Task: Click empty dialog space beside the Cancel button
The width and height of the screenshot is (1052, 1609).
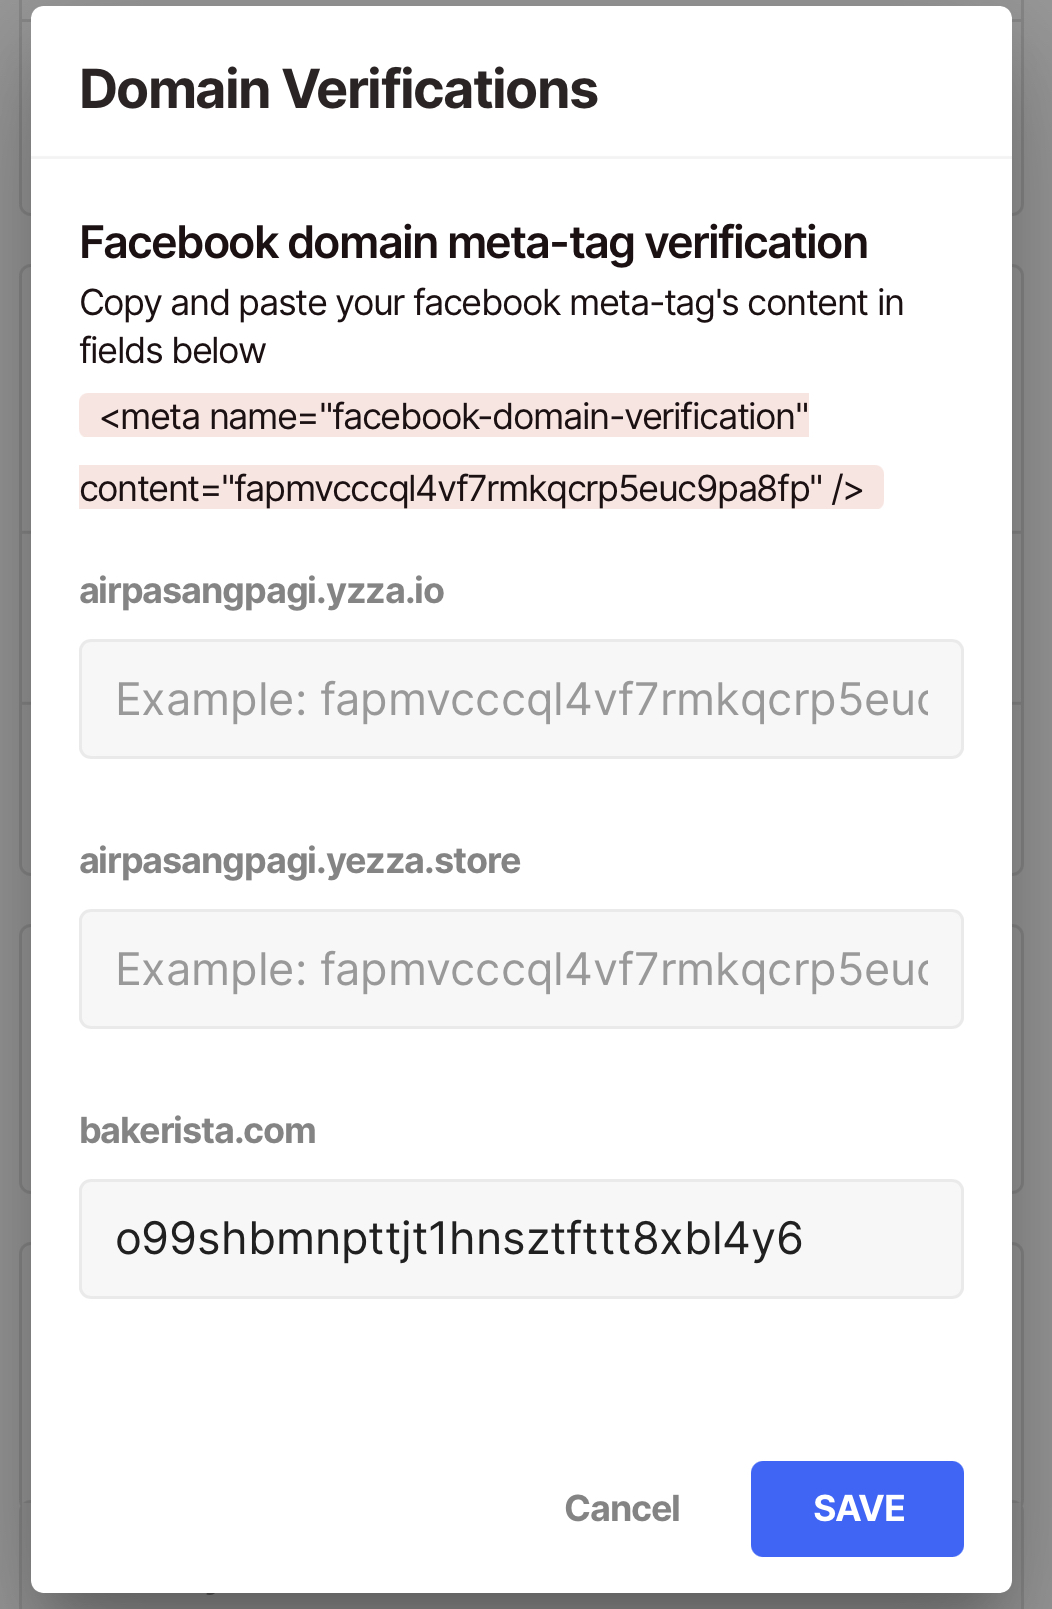Action: [x=300, y=1508]
